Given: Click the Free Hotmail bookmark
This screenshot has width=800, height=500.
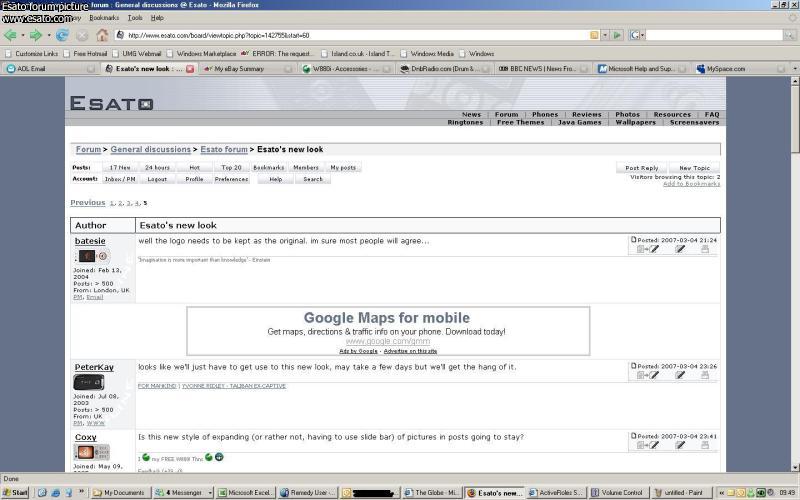Looking at the screenshot, I should coord(85,54).
